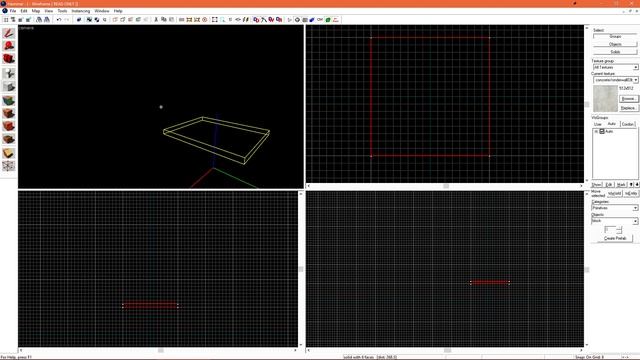This screenshot has height=360, width=640.
Task: Select the Vertex Manipulation tool
Action: point(9,166)
